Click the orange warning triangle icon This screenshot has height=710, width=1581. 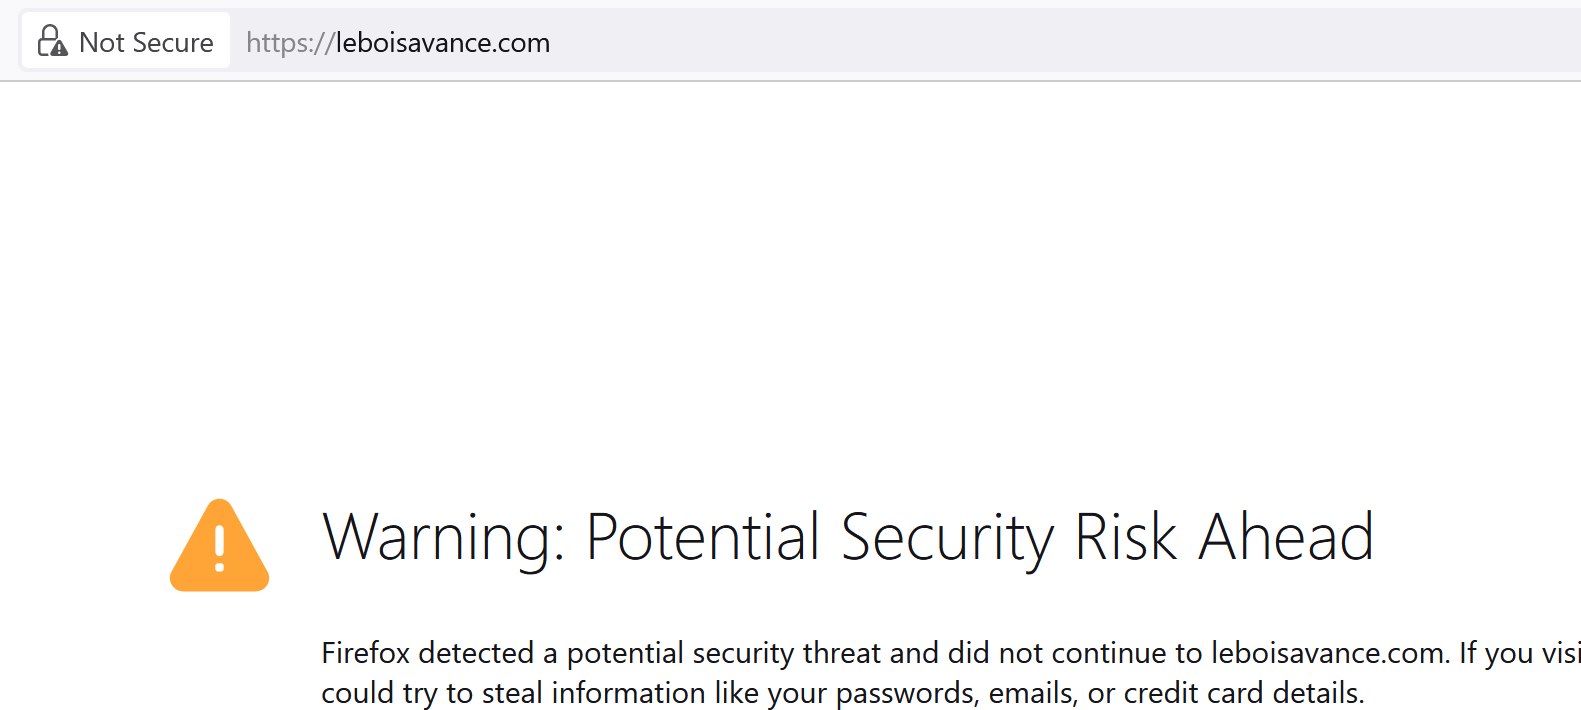click(220, 546)
